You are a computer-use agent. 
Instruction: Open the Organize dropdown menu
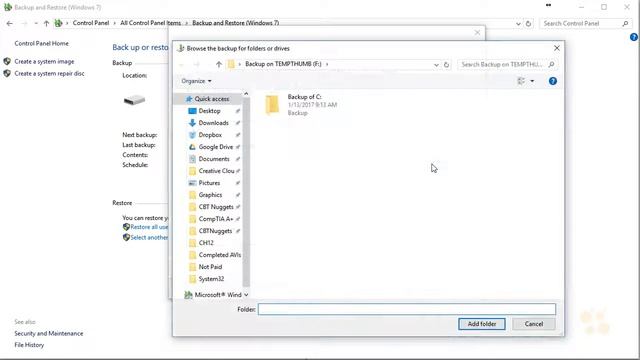(x=196, y=81)
